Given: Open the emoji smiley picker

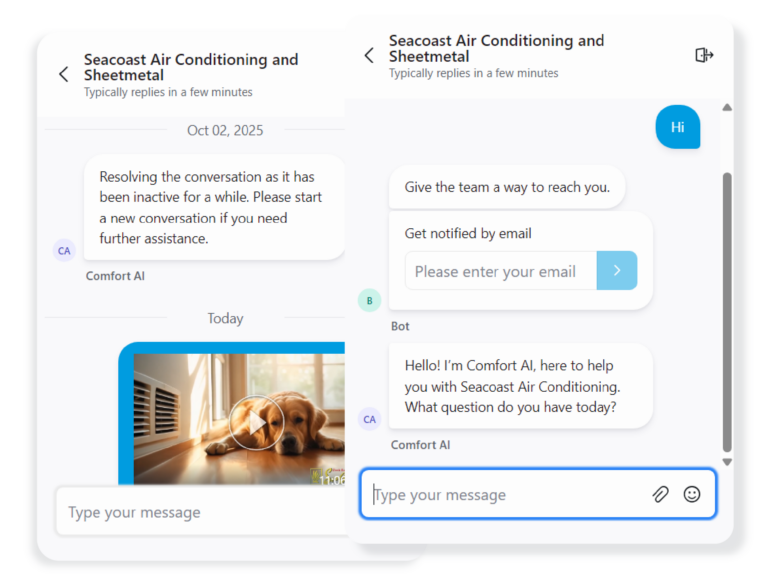Looking at the screenshot, I should click(x=692, y=494).
